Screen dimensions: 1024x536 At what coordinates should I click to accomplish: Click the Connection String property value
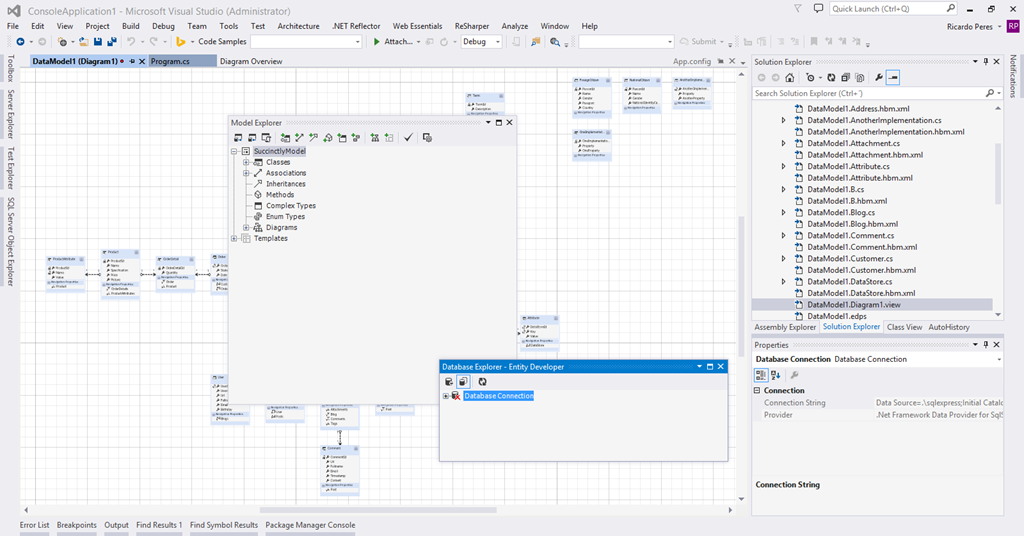click(938, 403)
